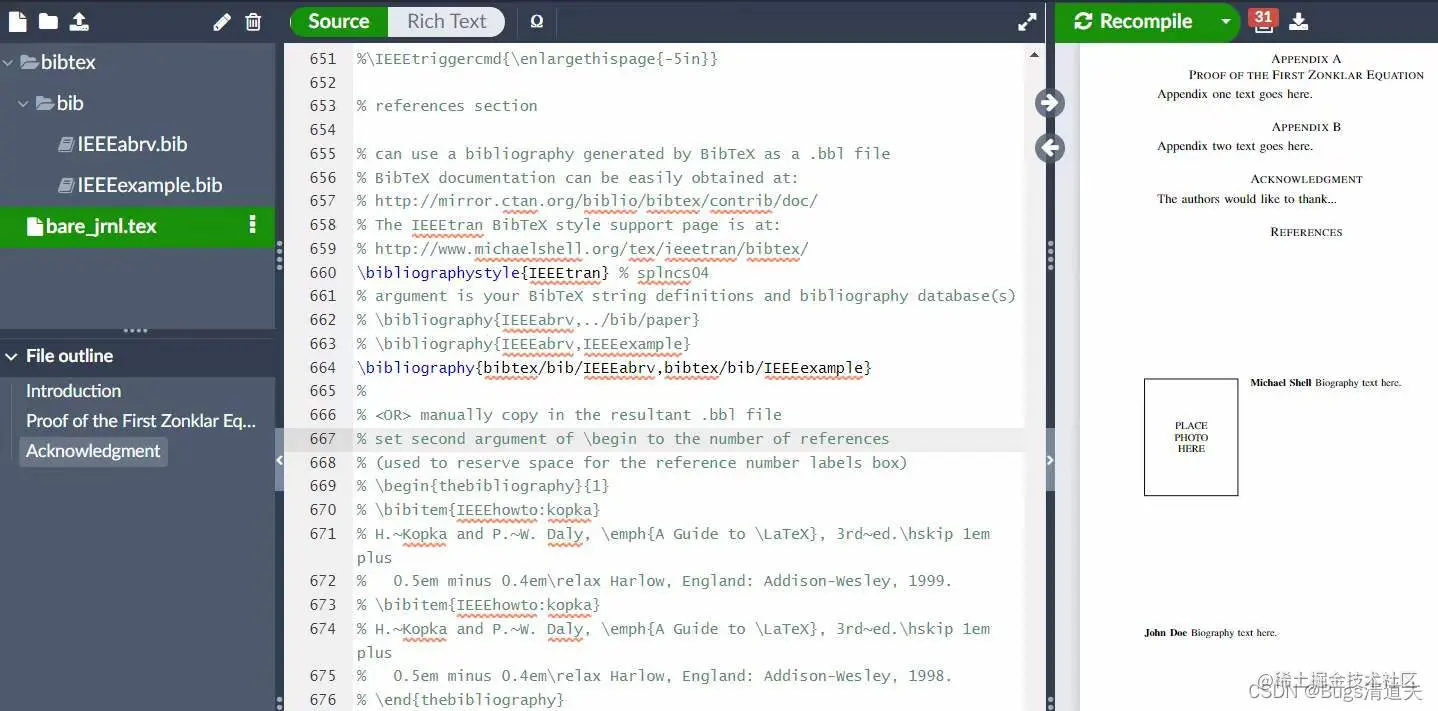This screenshot has width=1438, height=711.
Task: Upload a file with the upload icon
Action: 79,21
